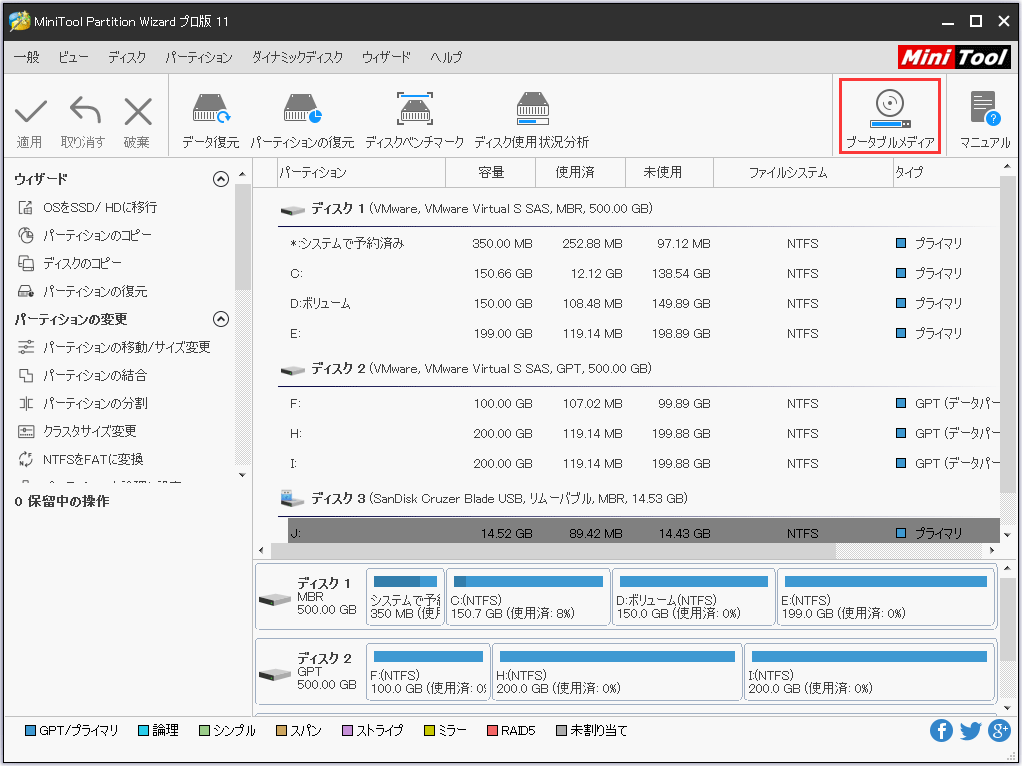
Task: Click the sidebar scroll down arrow
Action: click(x=242, y=475)
